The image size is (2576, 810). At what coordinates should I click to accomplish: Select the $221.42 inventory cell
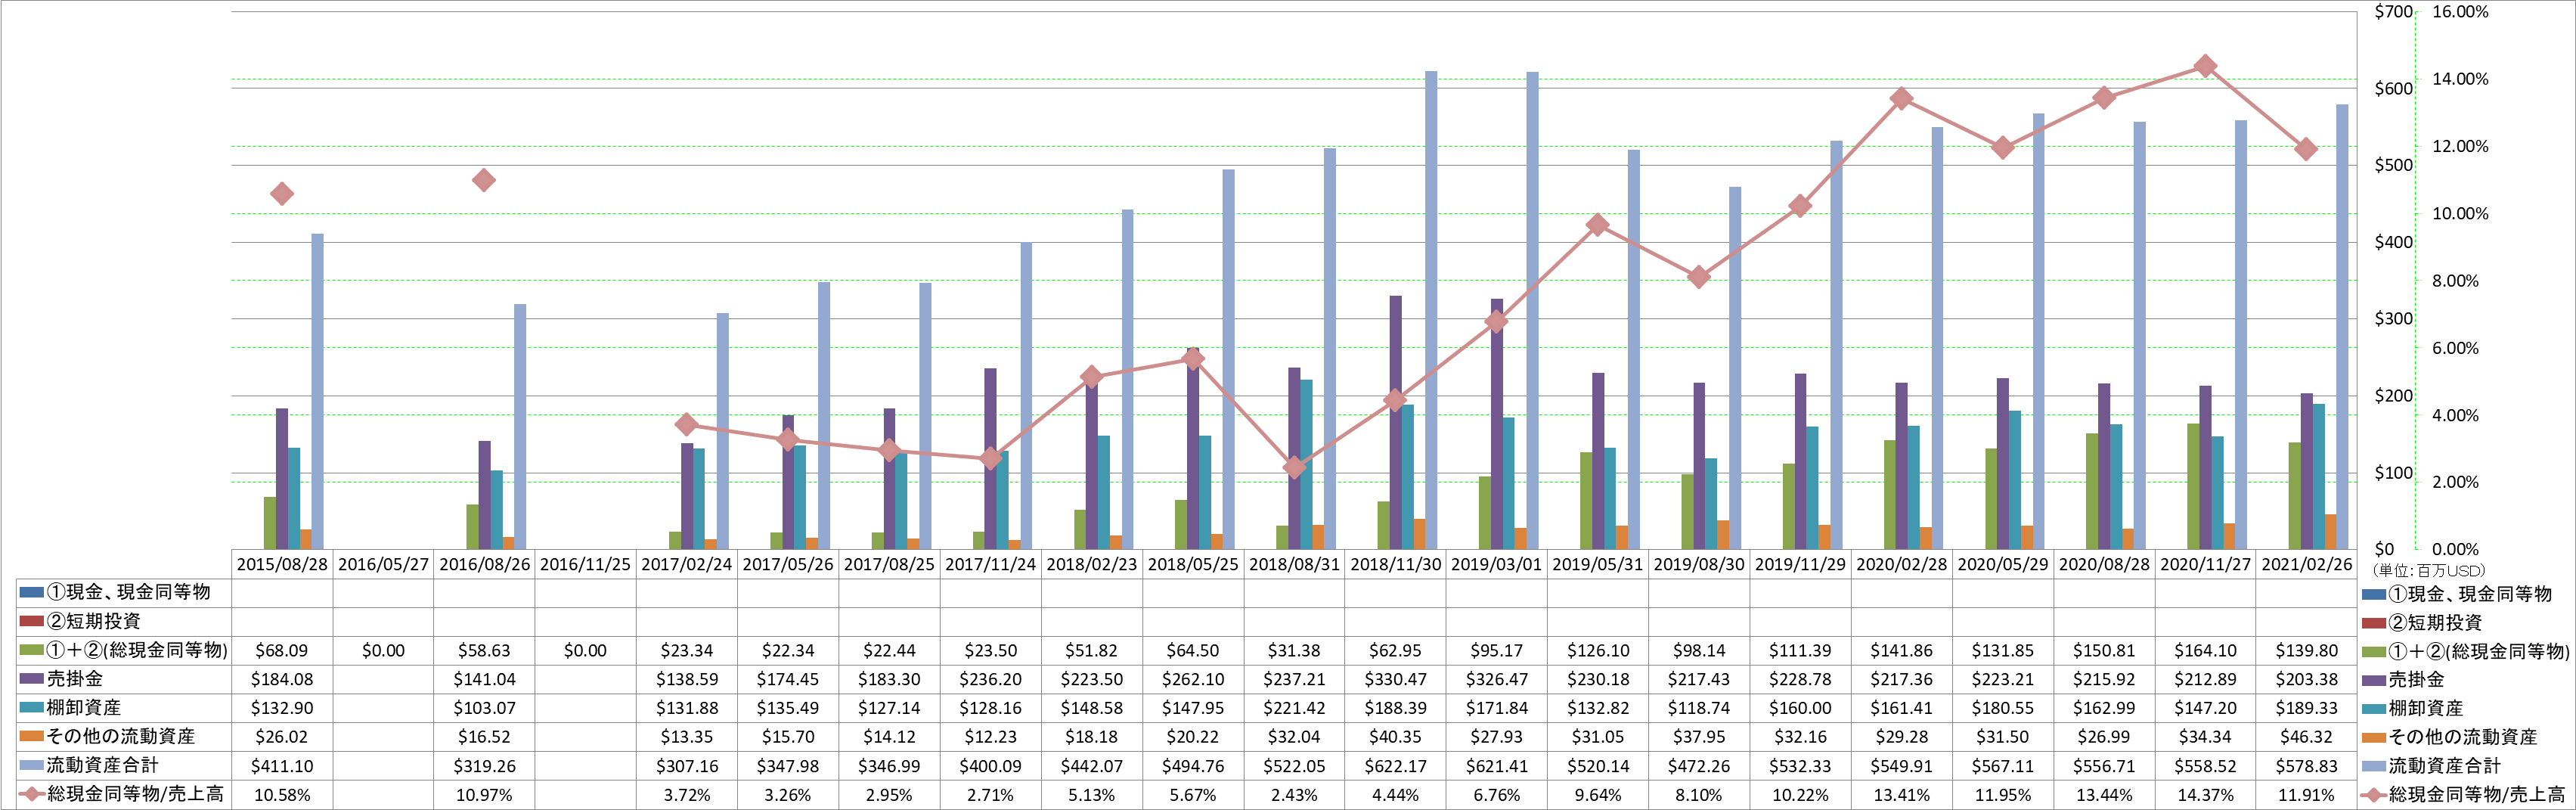(x=1294, y=708)
